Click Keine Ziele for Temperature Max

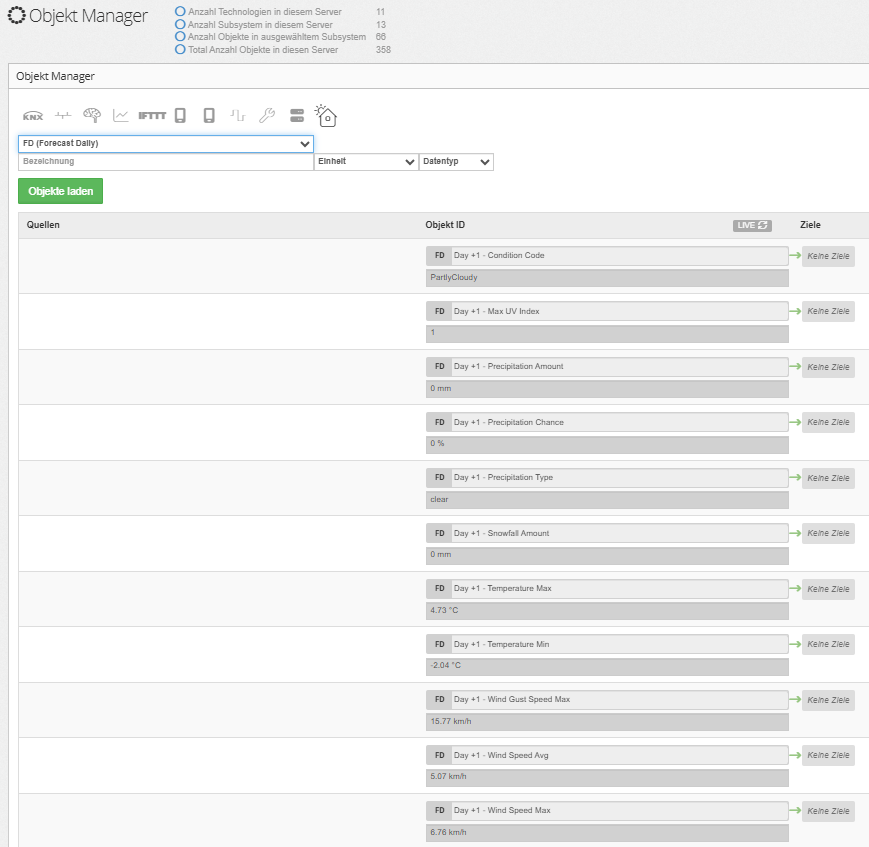coord(828,589)
